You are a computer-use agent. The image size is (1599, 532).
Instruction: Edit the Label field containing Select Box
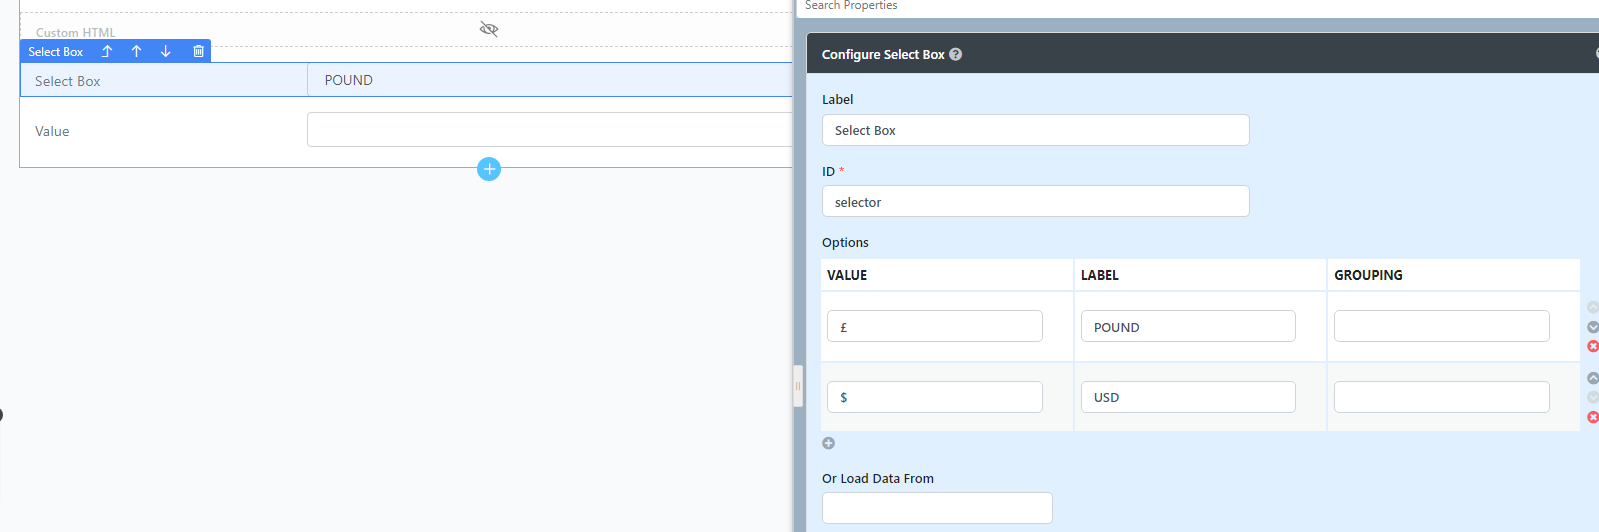(x=1035, y=130)
